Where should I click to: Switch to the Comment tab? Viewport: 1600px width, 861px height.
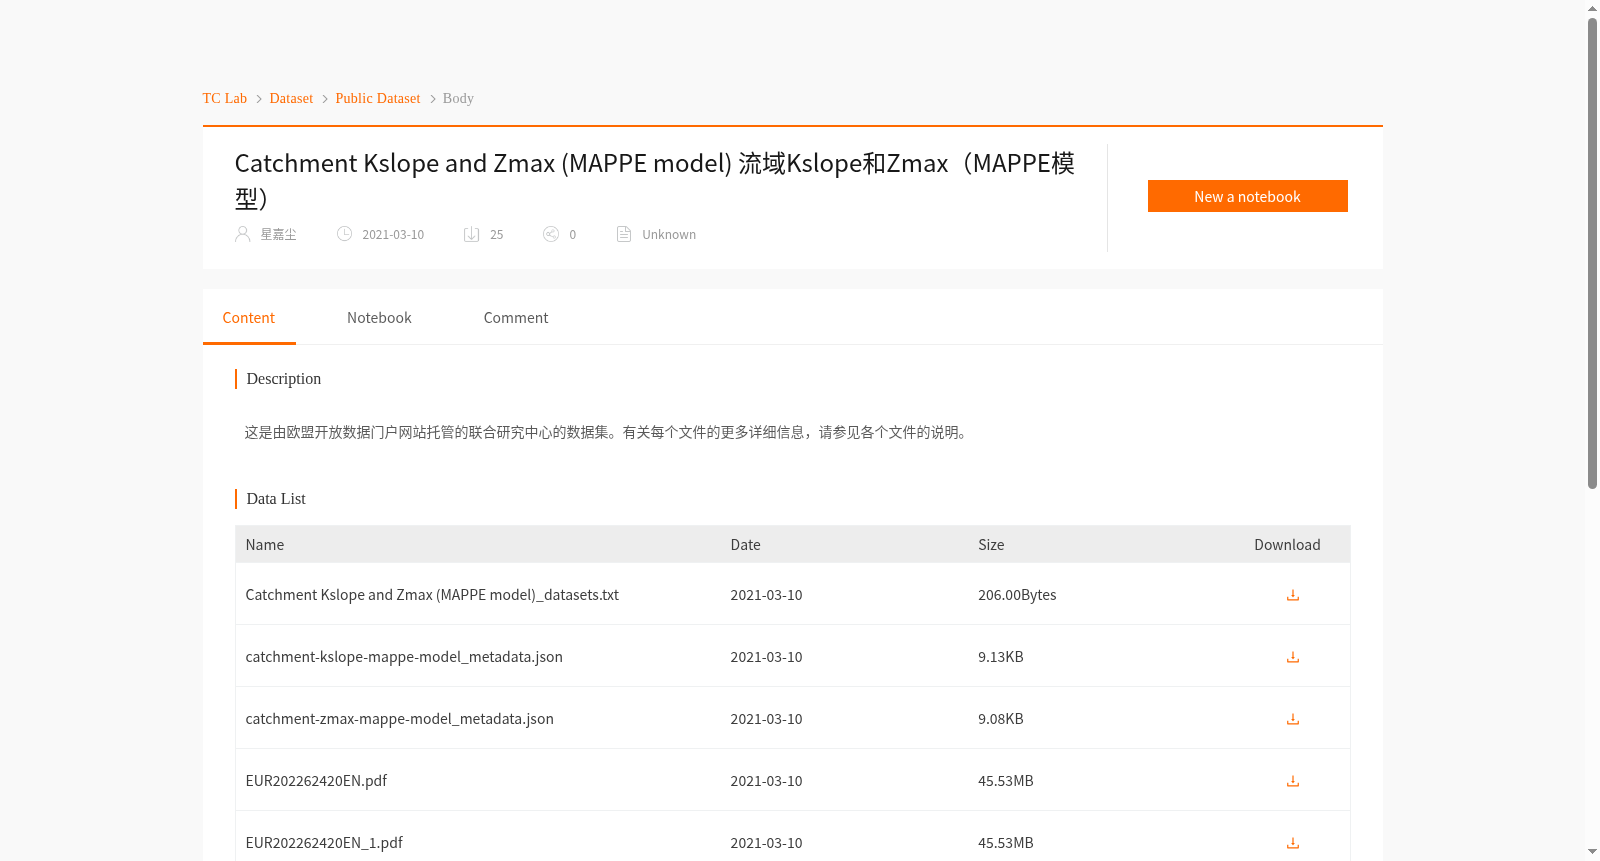pos(516,318)
